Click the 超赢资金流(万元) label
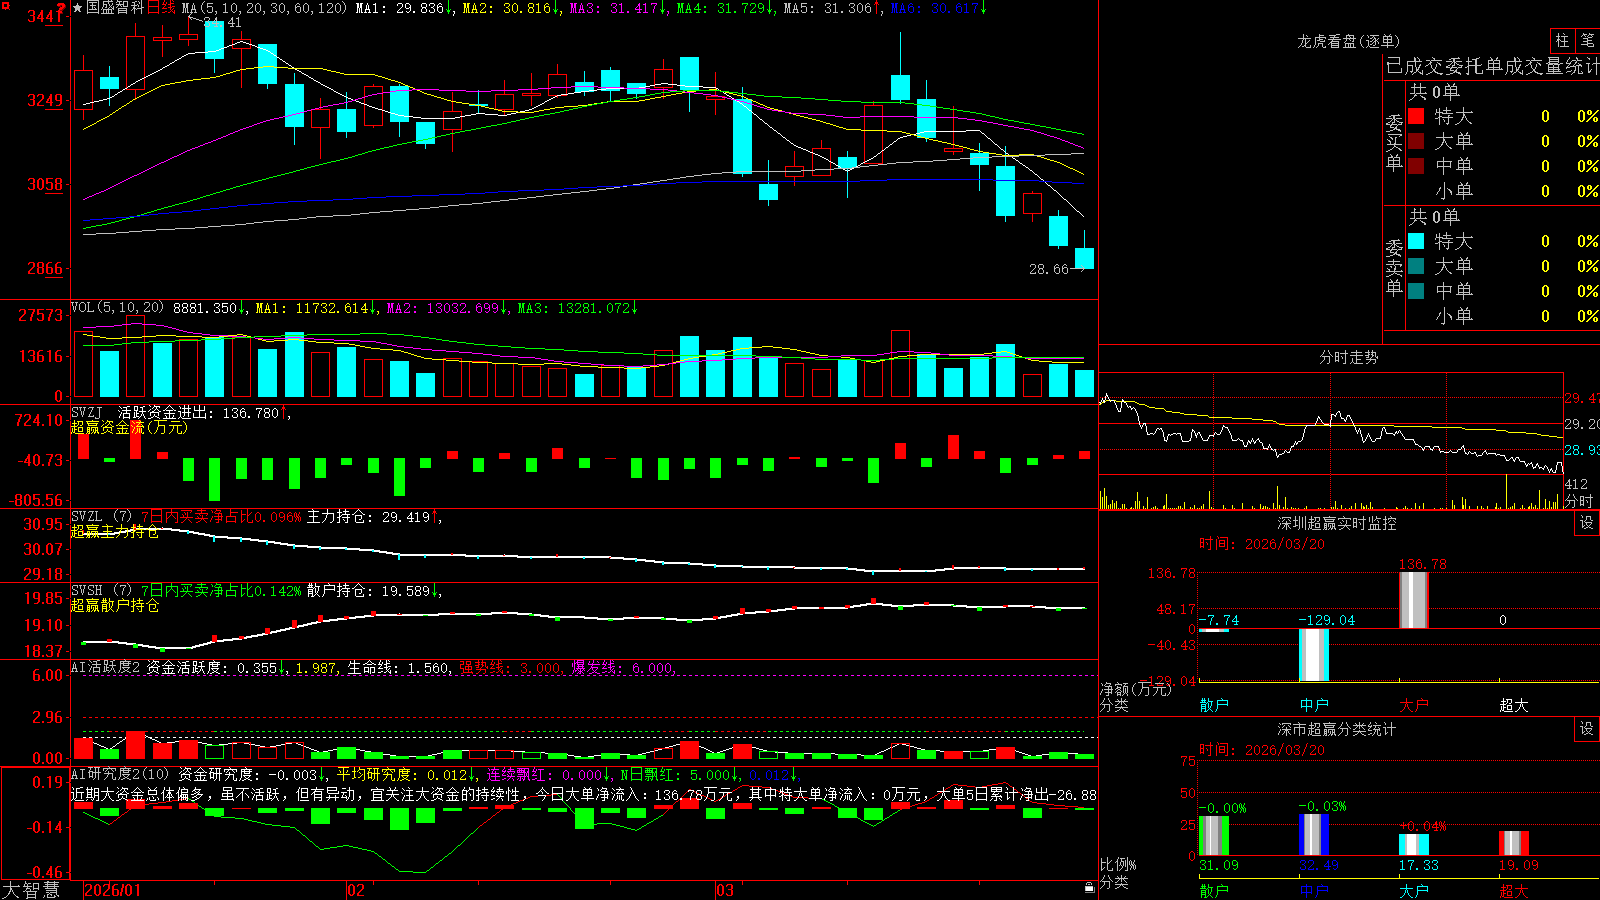 pyautogui.click(x=129, y=427)
